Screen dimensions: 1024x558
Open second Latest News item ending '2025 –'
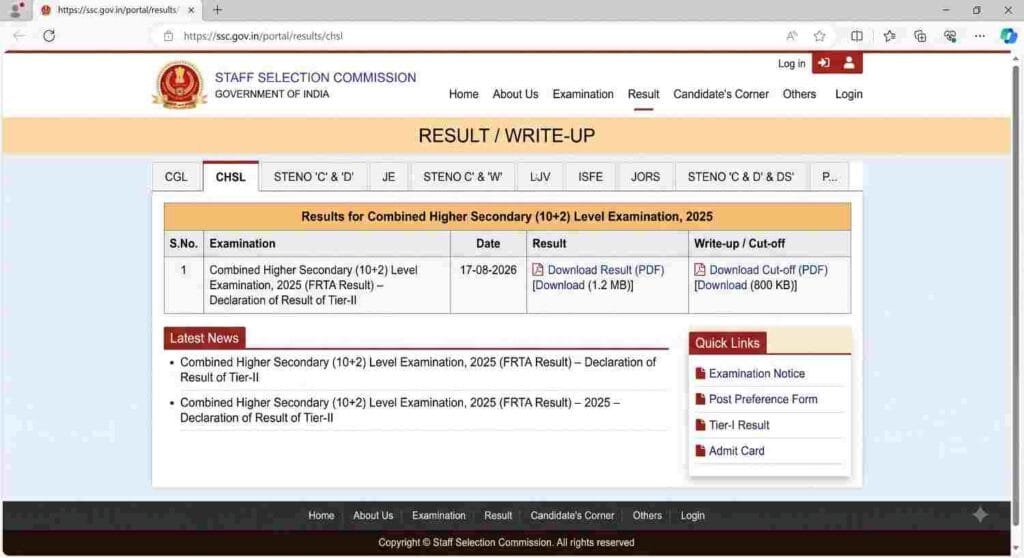coord(400,410)
